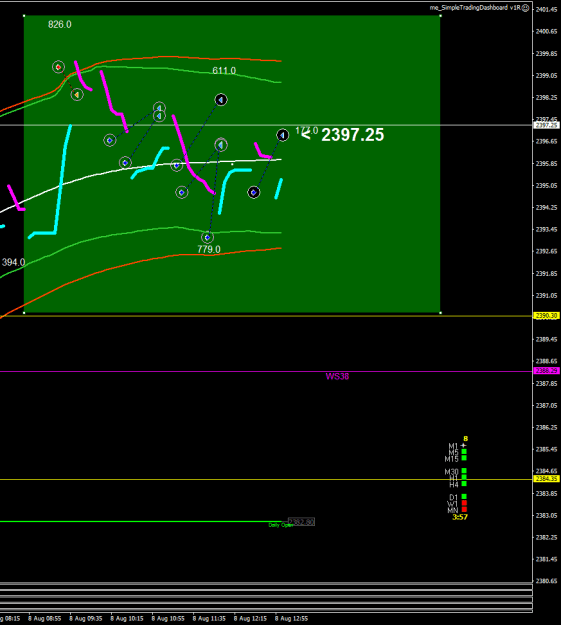561x625 pixels.
Task: Click the yellow 3:57 candle timer
Action: (x=460, y=517)
